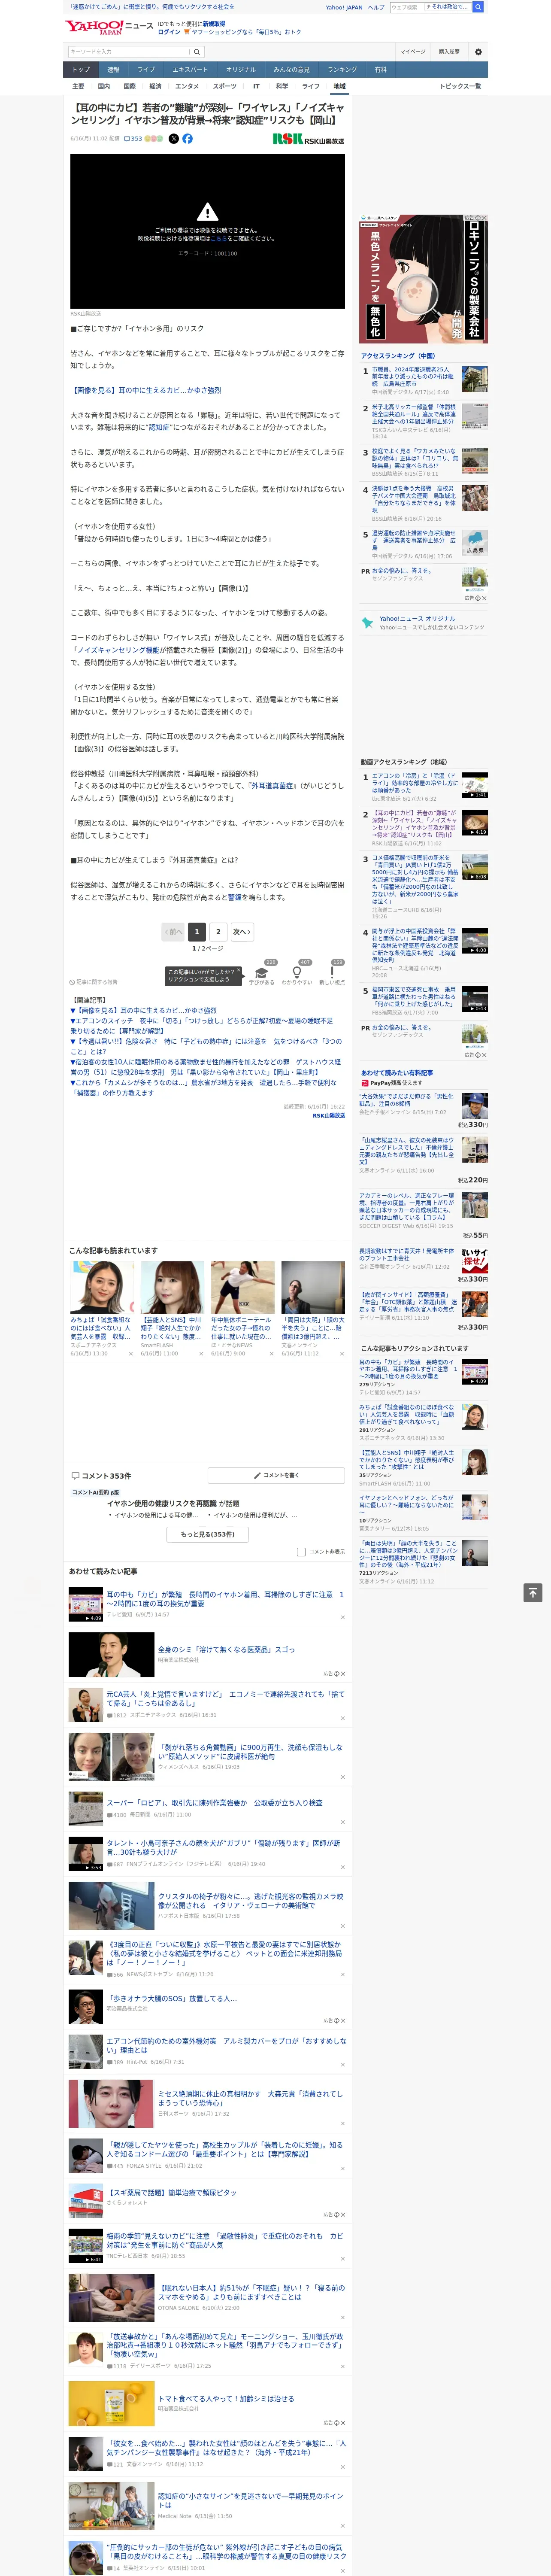This screenshot has width=551, height=2576.
Task: Open 【画像を見る】耳の中に生えるカビ link in article body
Action: point(146,390)
